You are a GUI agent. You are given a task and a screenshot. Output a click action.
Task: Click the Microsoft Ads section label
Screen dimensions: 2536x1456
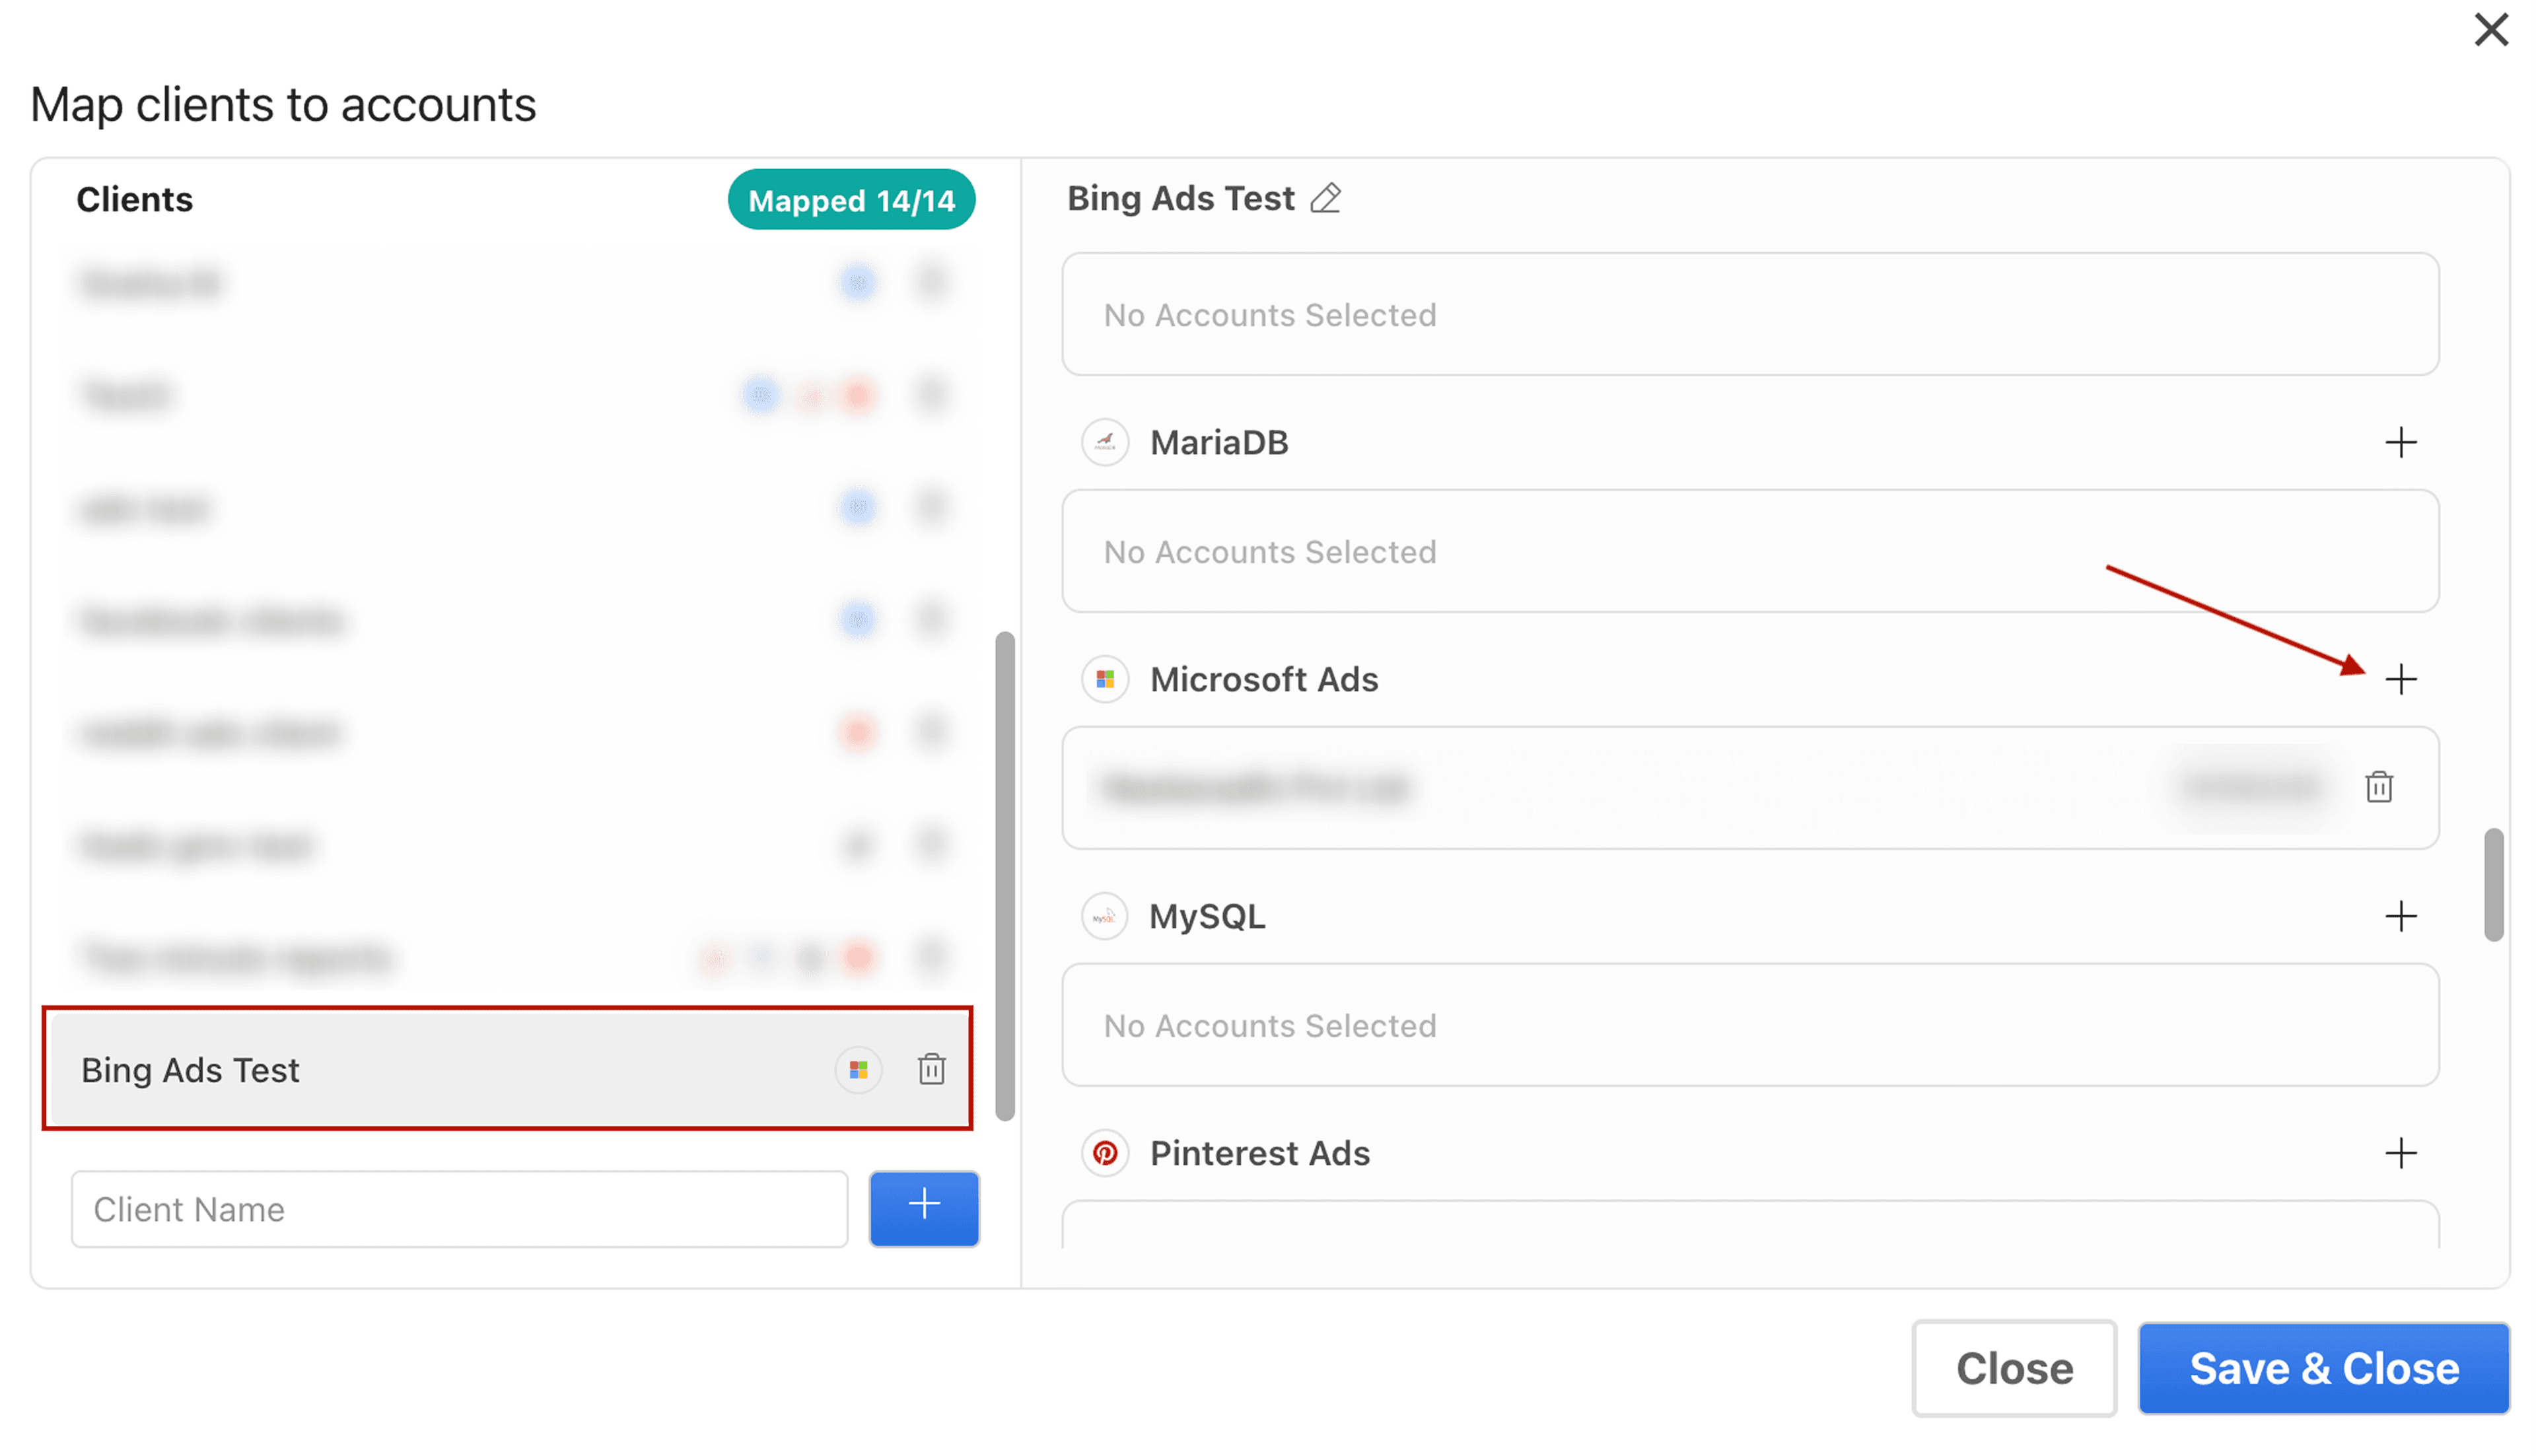point(1264,679)
